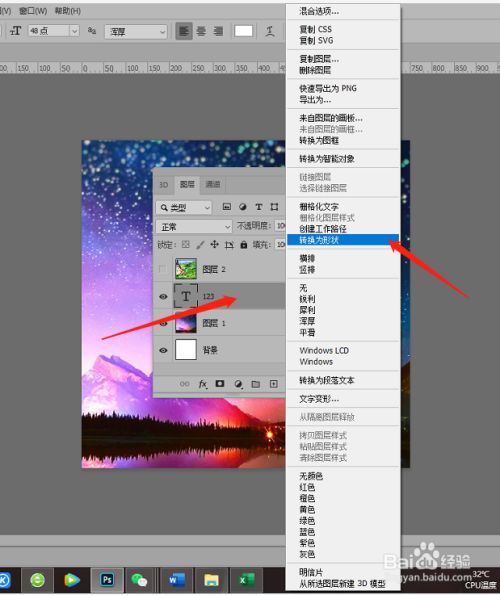Filter layers by shape layer icon
500x595 pixels.
tap(274, 207)
